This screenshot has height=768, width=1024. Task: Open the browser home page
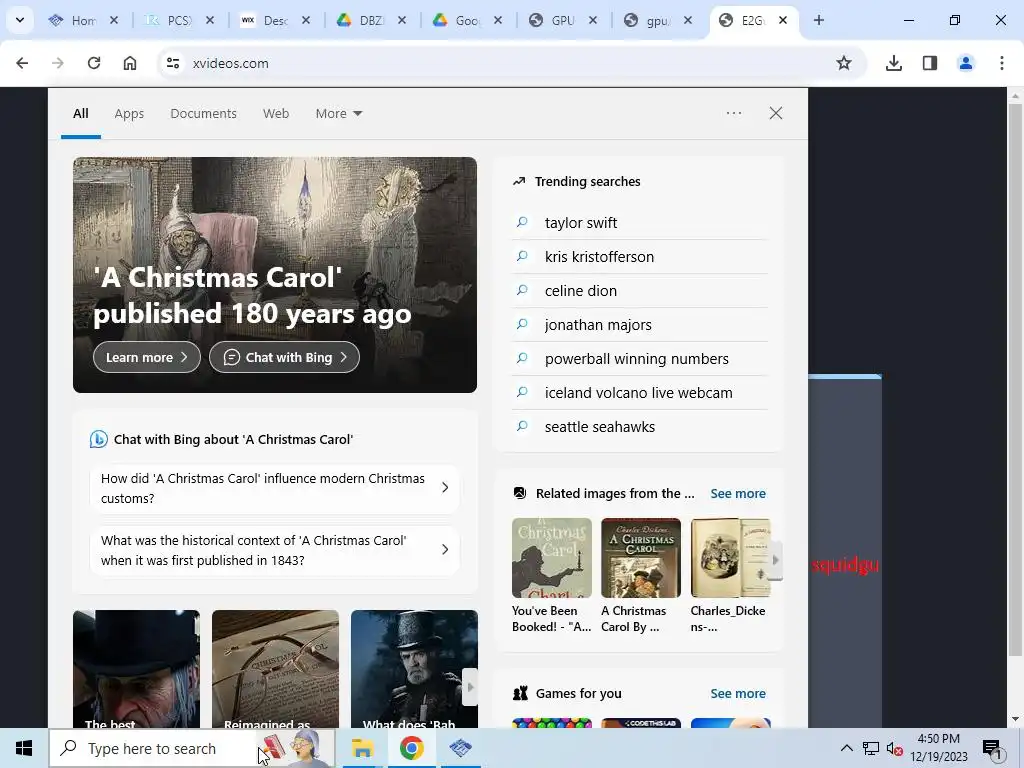pyautogui.click(x=130, y=63)
